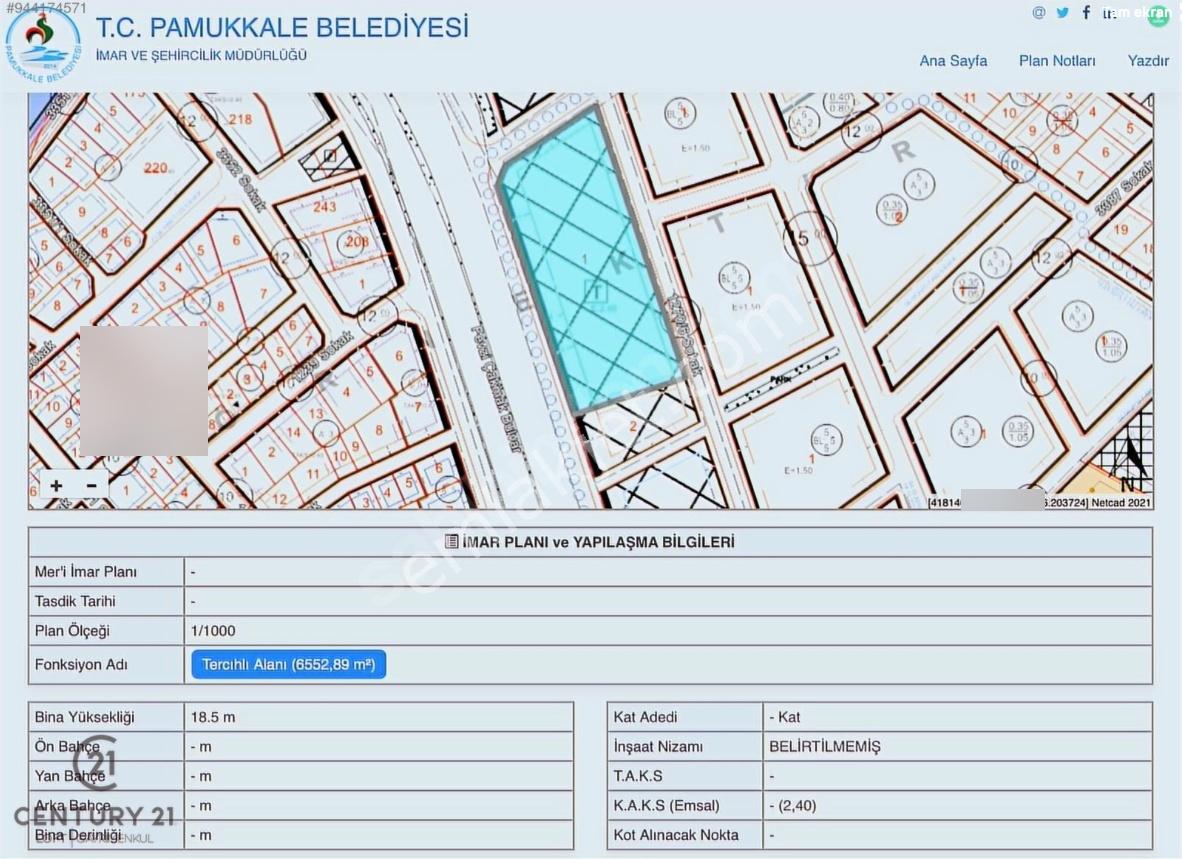Click the Yazdır print link

click(1148, 61)
